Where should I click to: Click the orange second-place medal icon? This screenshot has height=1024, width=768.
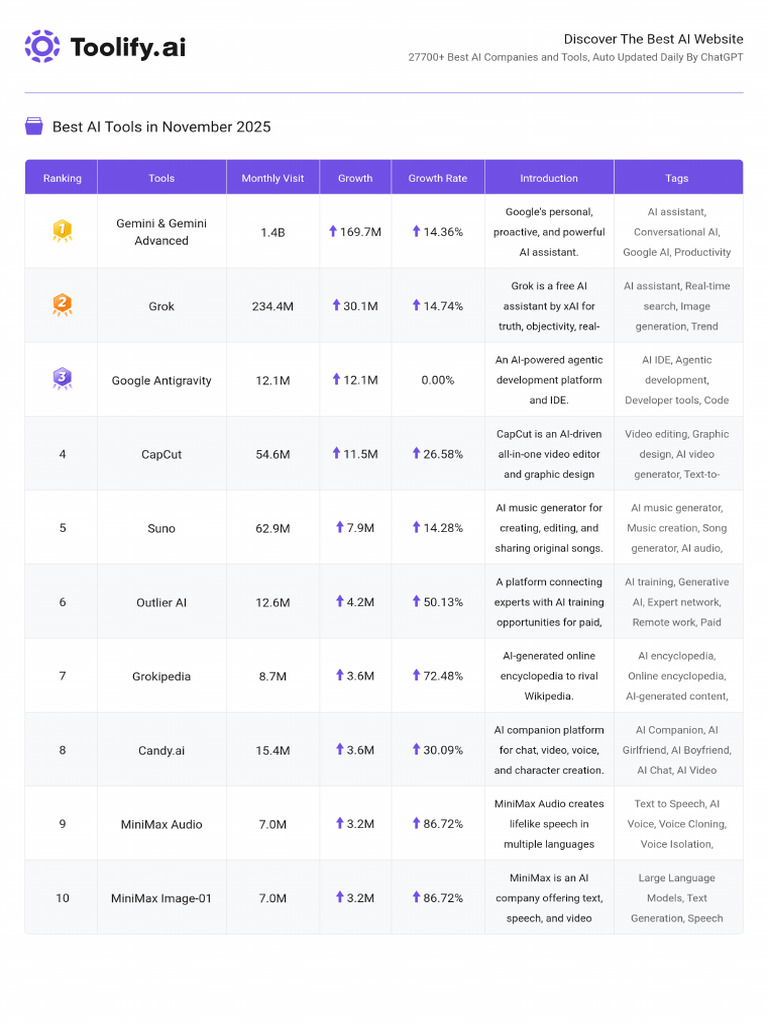[x=62, y=305]
